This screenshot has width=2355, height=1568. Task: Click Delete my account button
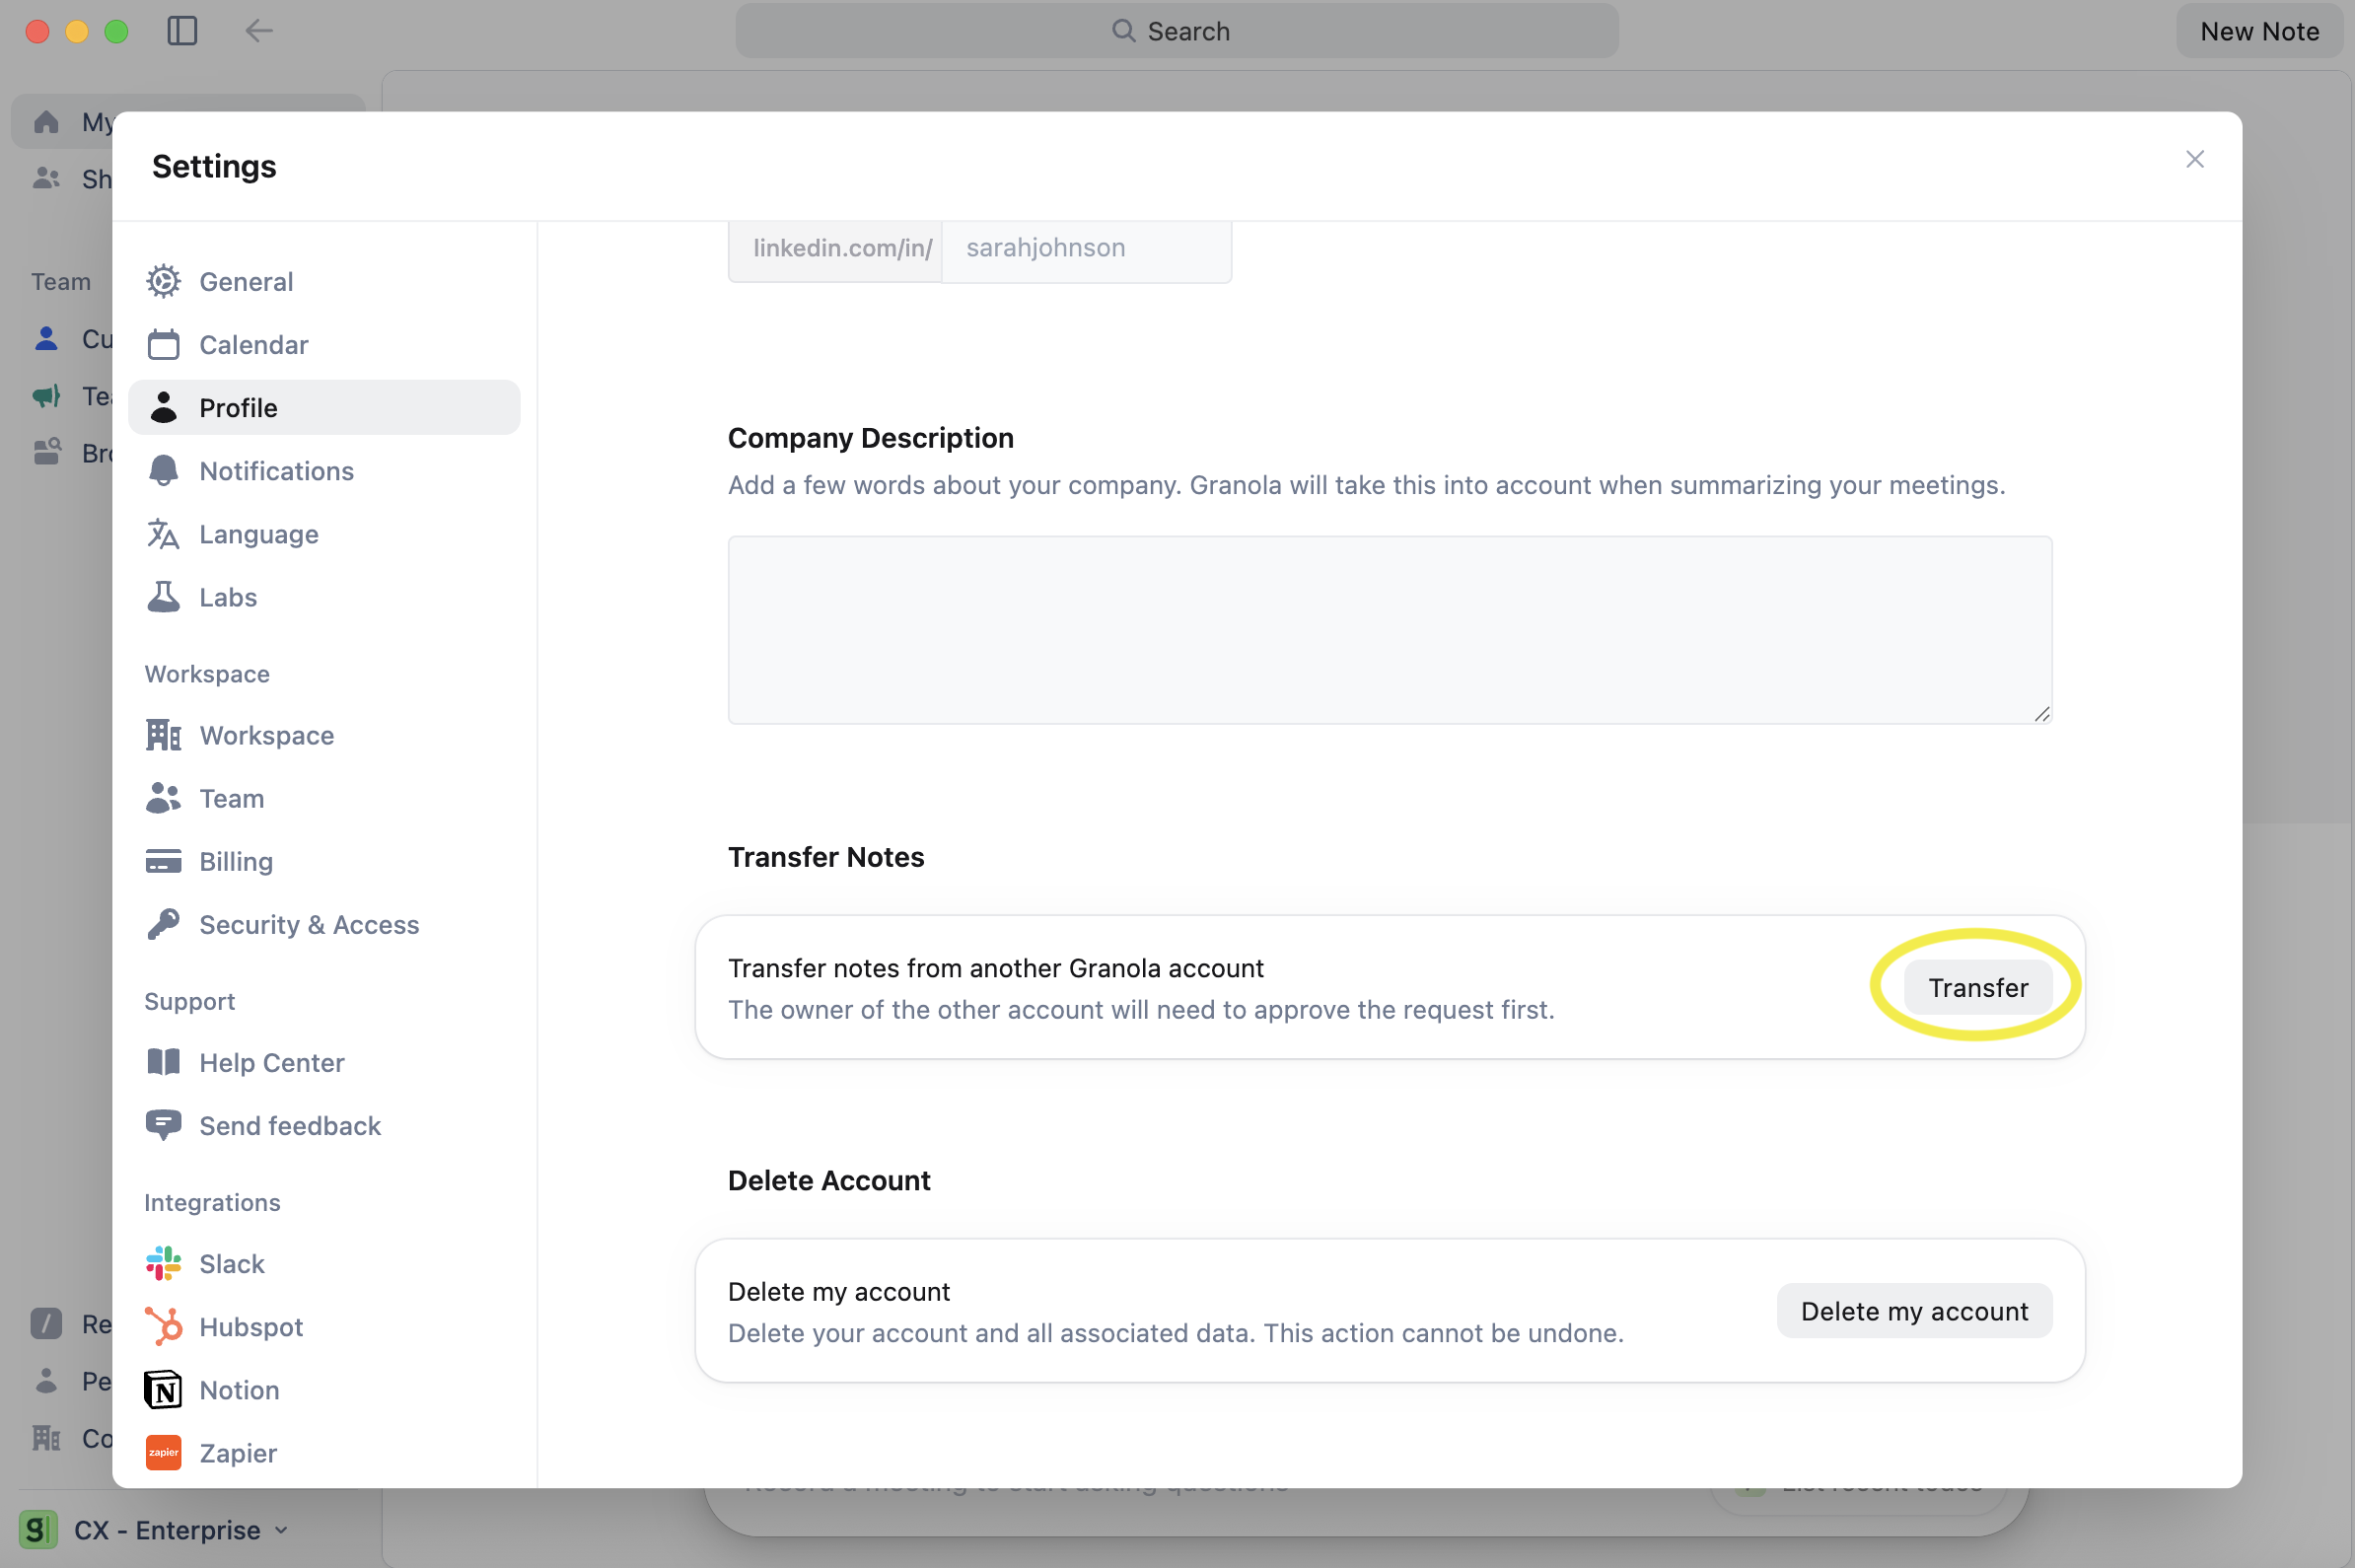pyautogui.click(x=1914, y=1311)
